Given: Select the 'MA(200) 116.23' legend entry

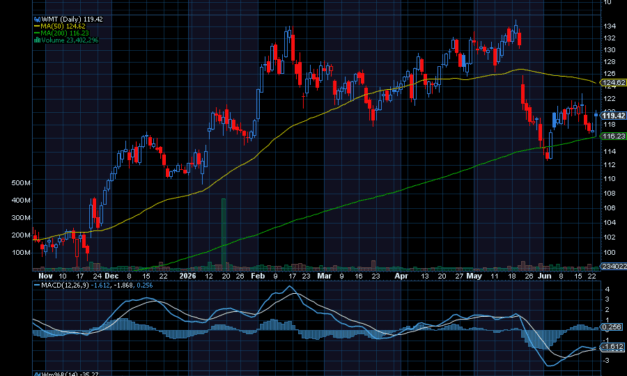Looking at the screenshot, I should pos(65,33).
